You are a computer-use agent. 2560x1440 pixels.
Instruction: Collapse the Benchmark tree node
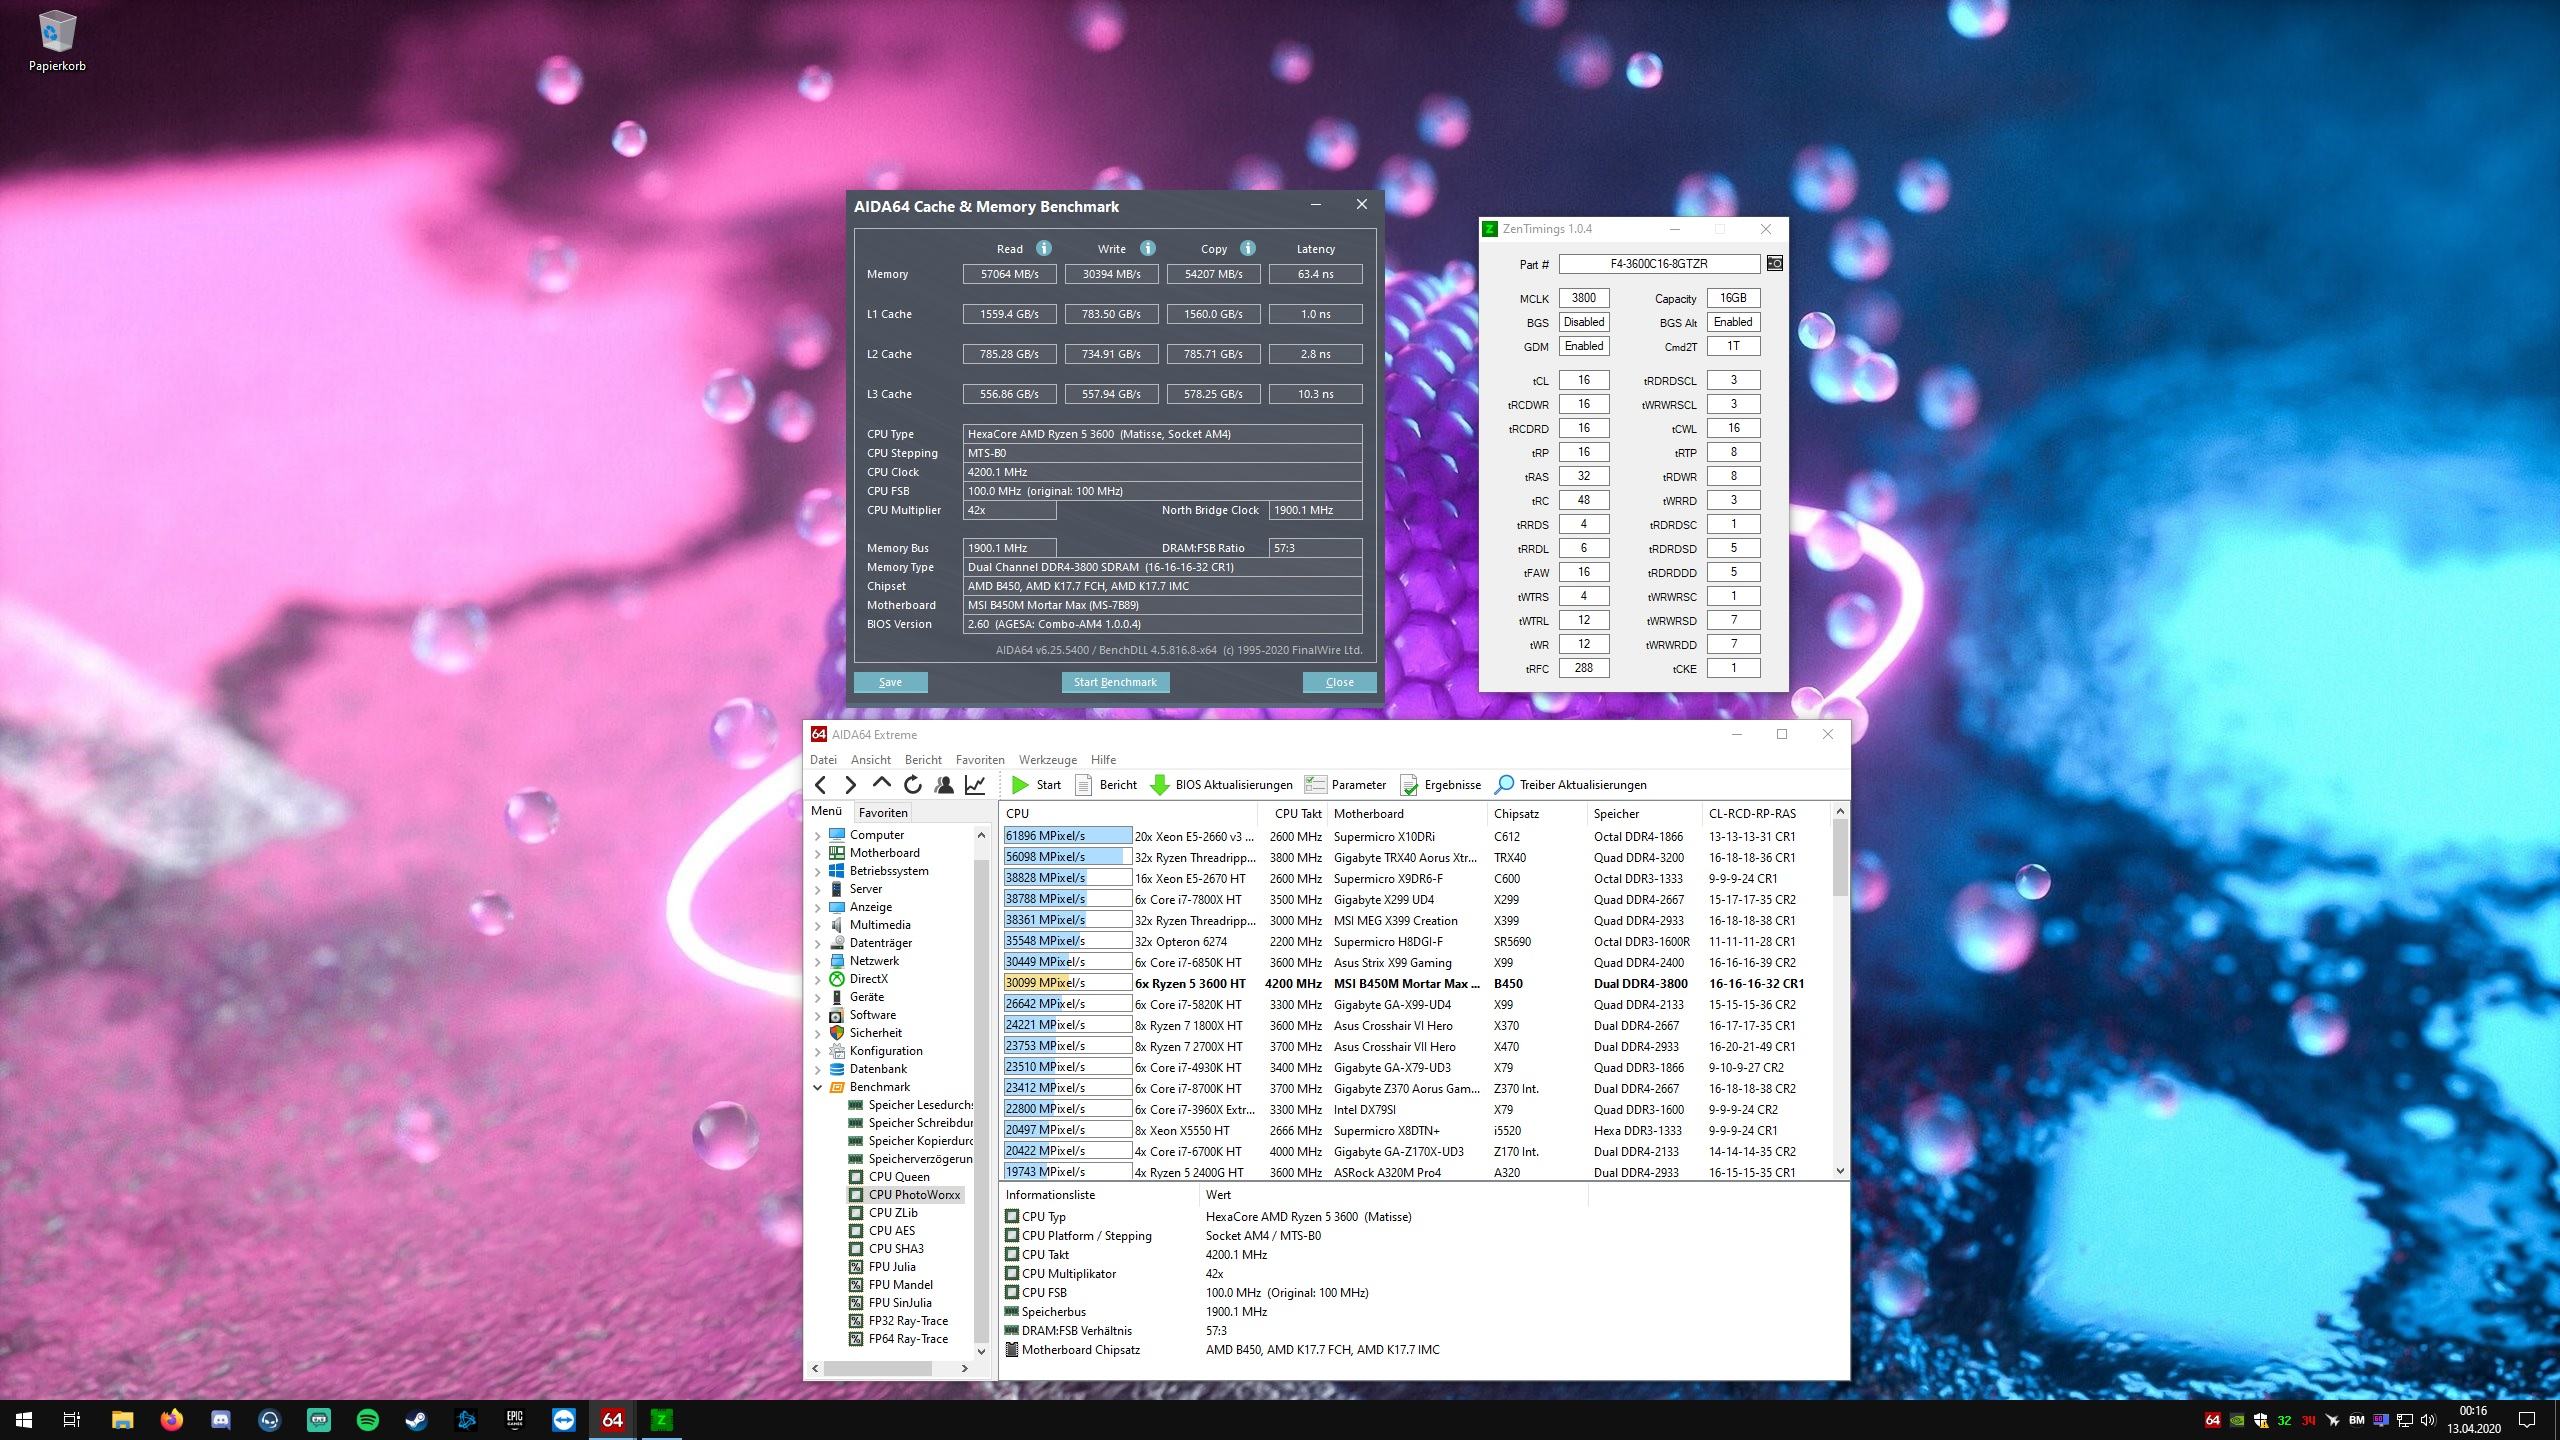[x=818, y=1087]
